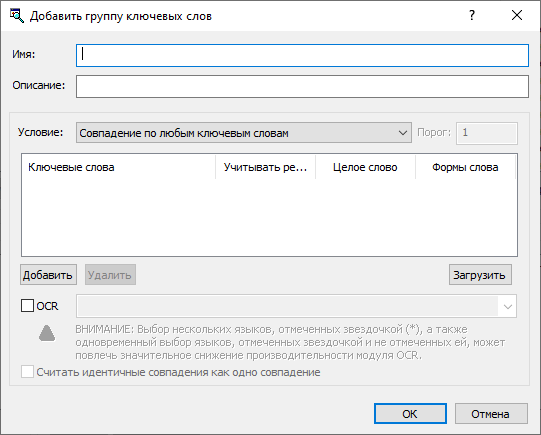Click the Формы слова column header
The image size is (541, 435).
click(465, 167)
